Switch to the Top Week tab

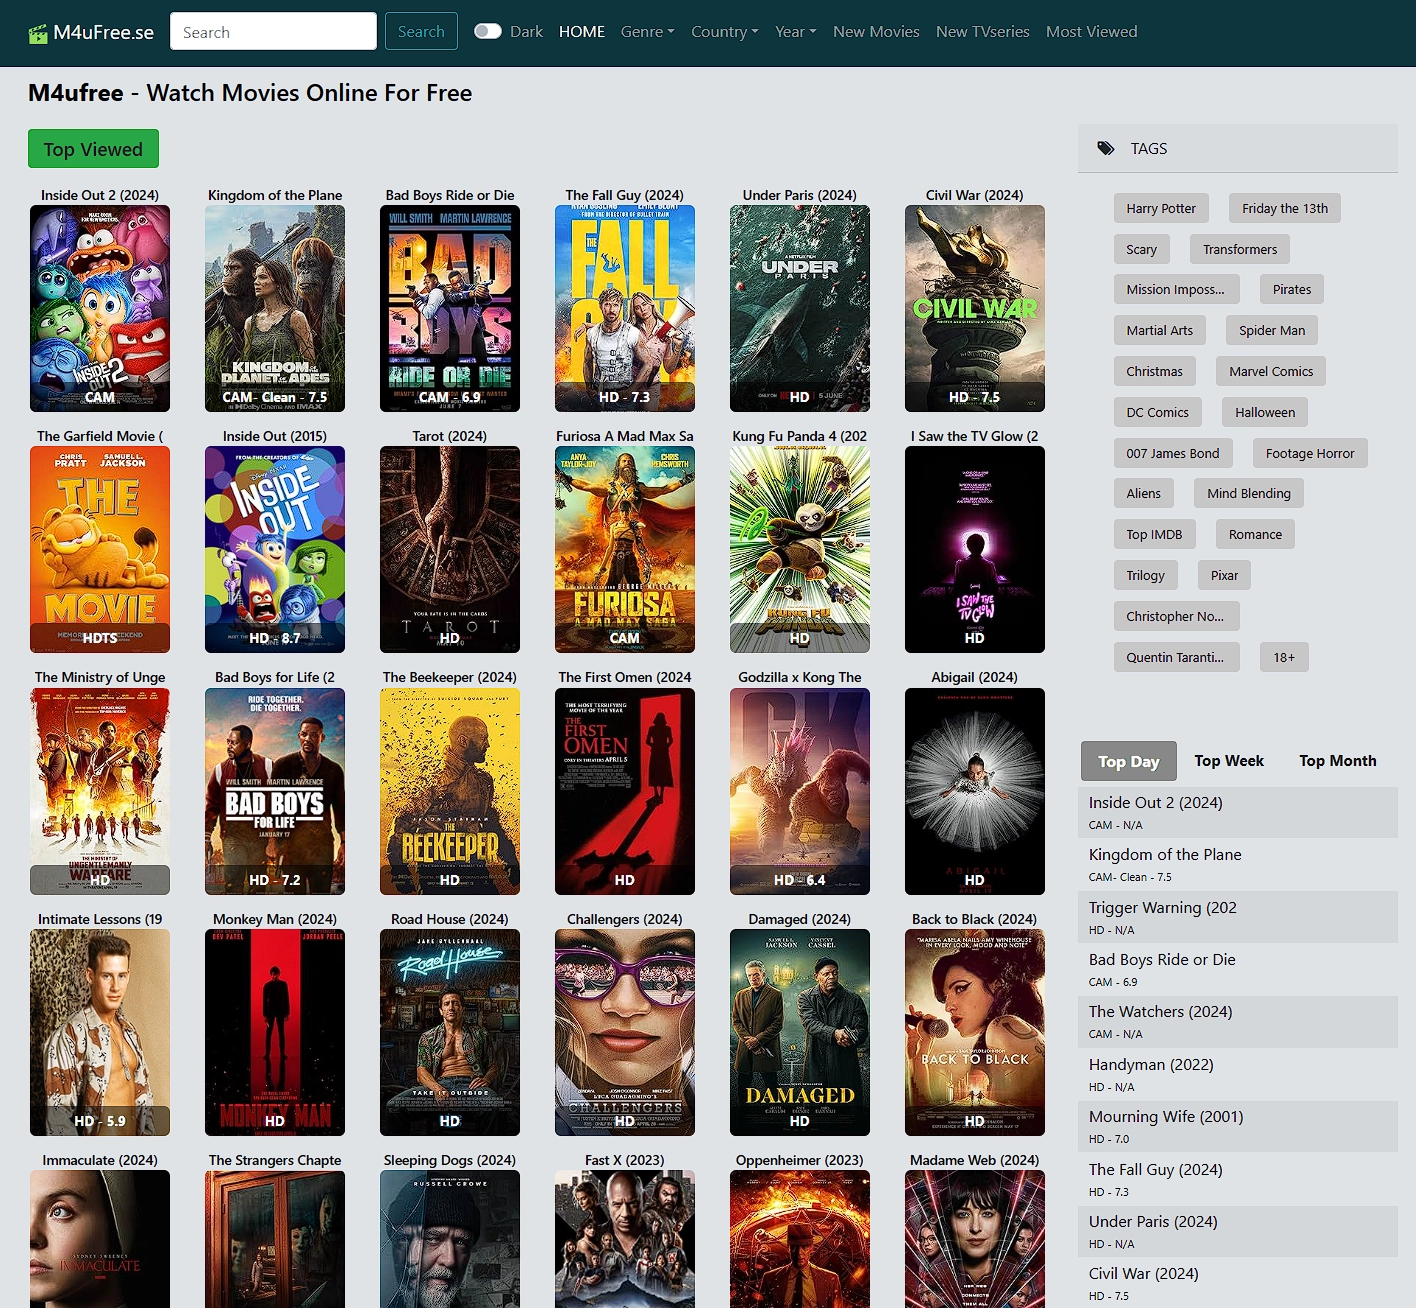1228,761
